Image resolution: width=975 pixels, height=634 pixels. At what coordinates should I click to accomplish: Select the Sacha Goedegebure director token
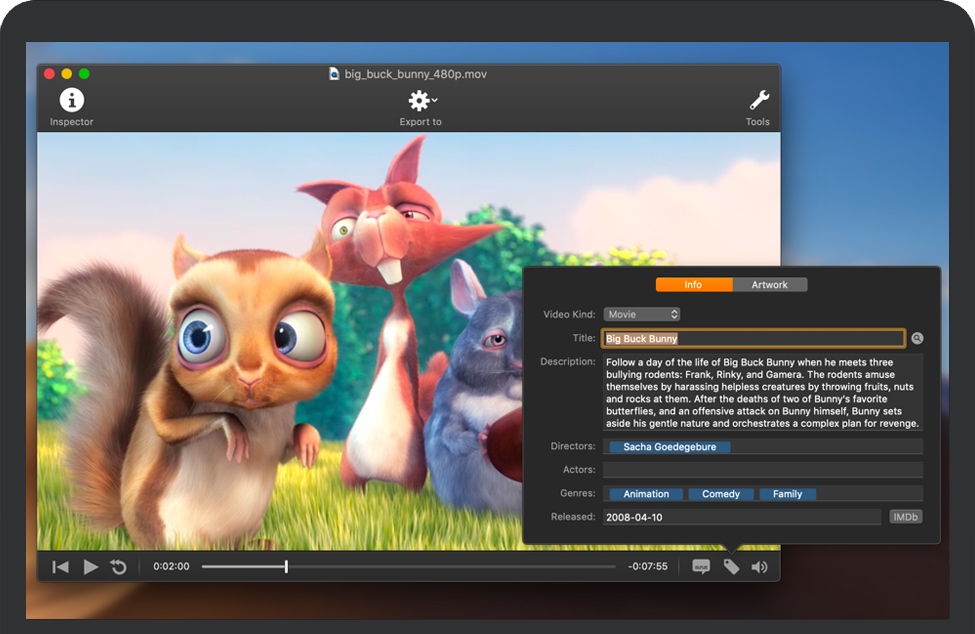click(x=669, y=447)
